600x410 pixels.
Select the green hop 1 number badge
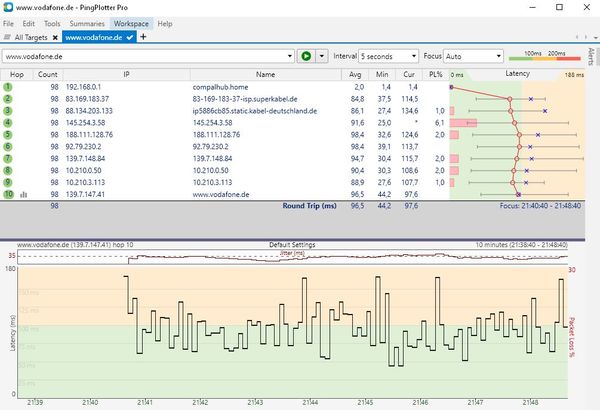pos(8,87)
